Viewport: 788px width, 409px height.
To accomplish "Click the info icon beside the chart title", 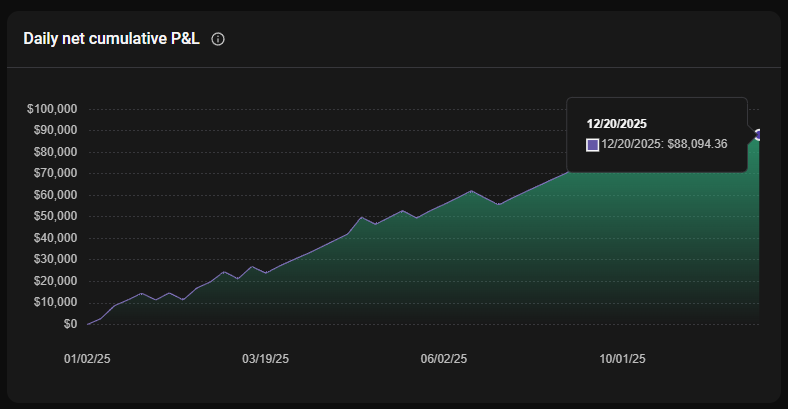I will (218, 39).
